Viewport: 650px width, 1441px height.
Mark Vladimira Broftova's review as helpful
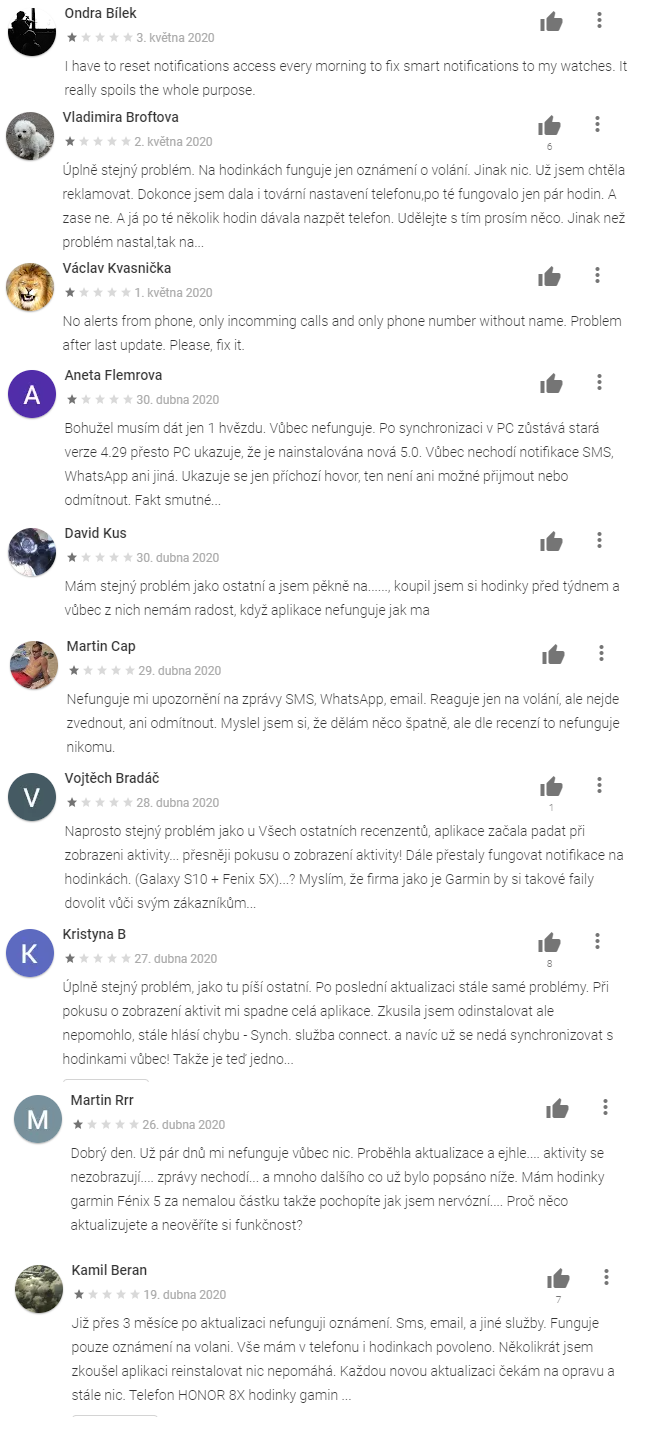pyautogui.click(x=549, y=125)
